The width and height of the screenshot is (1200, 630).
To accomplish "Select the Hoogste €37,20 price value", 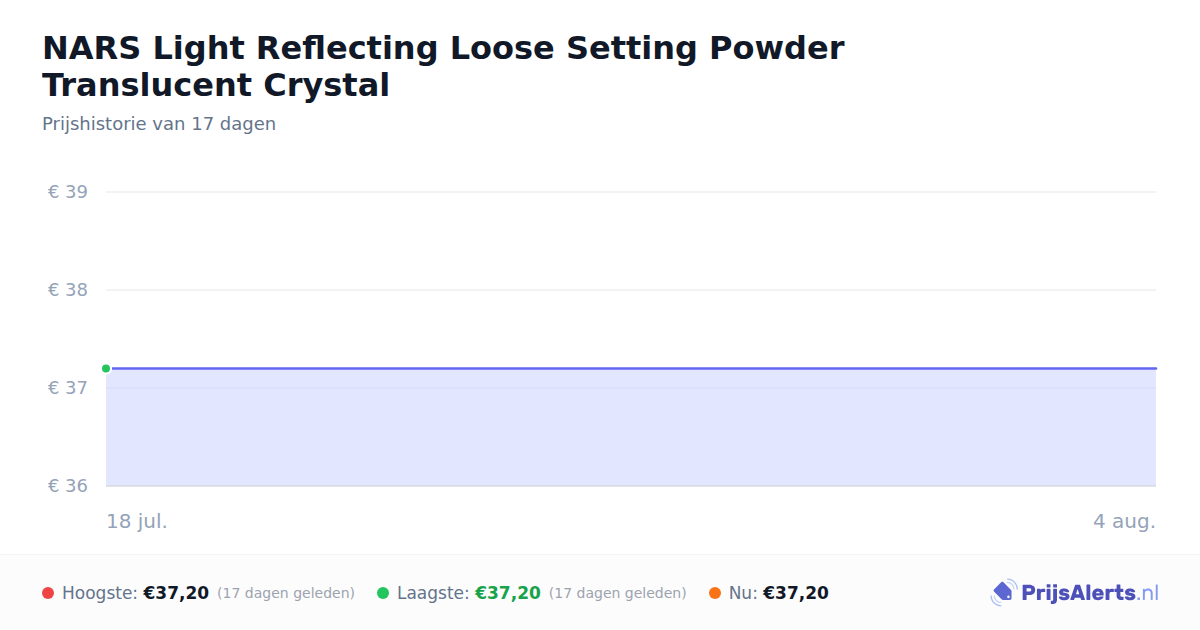I will pos(176,593).
